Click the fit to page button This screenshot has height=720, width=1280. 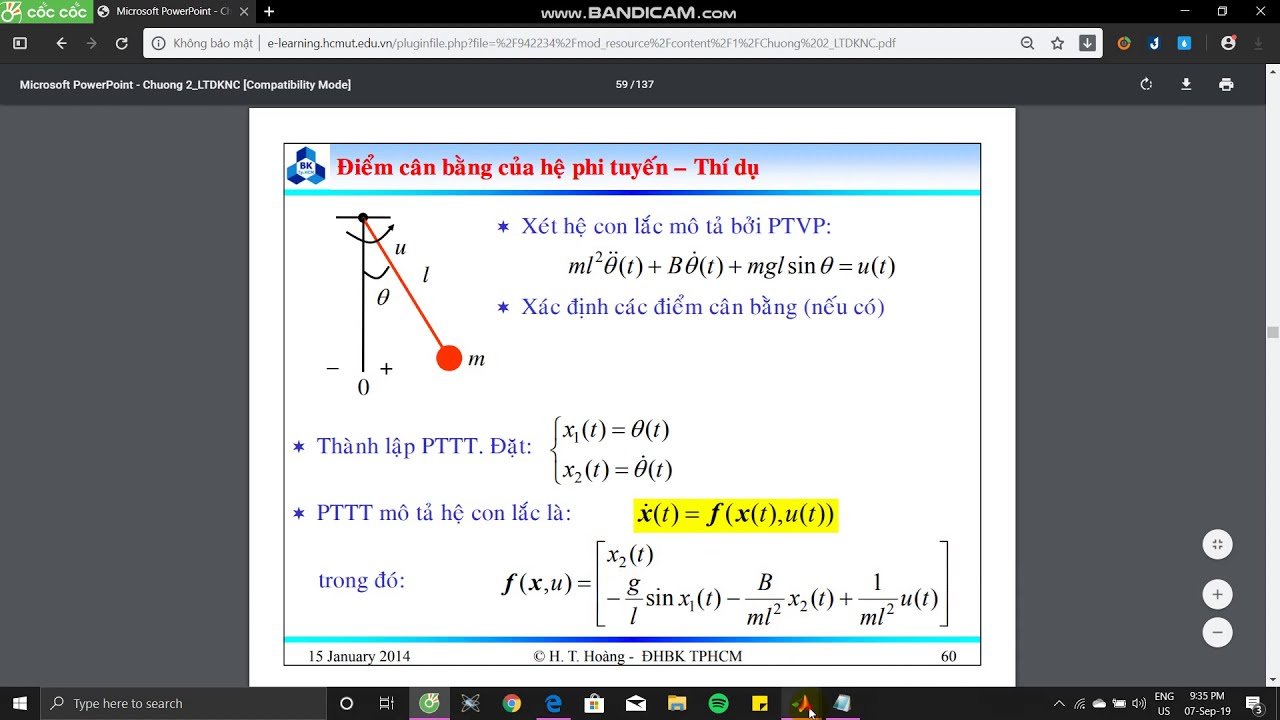(x=1217, y=545)
